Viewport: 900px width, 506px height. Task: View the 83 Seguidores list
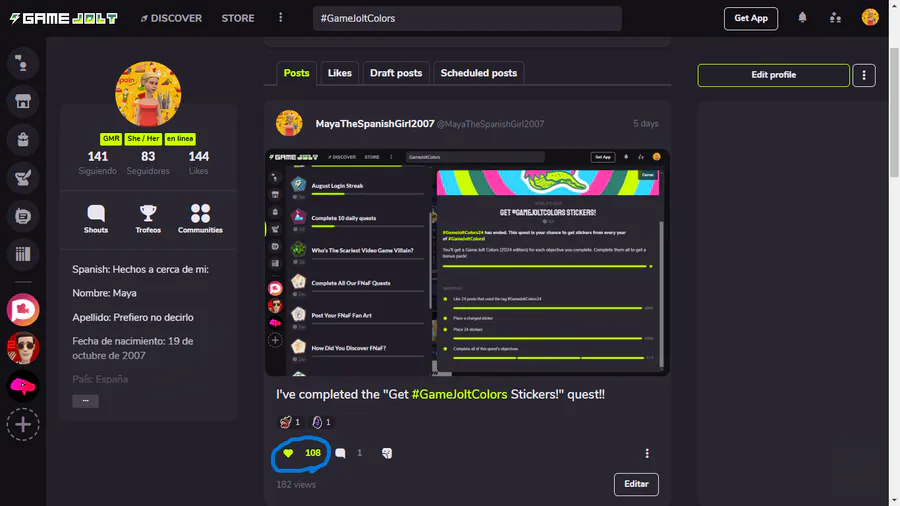[x=148, y=163]
